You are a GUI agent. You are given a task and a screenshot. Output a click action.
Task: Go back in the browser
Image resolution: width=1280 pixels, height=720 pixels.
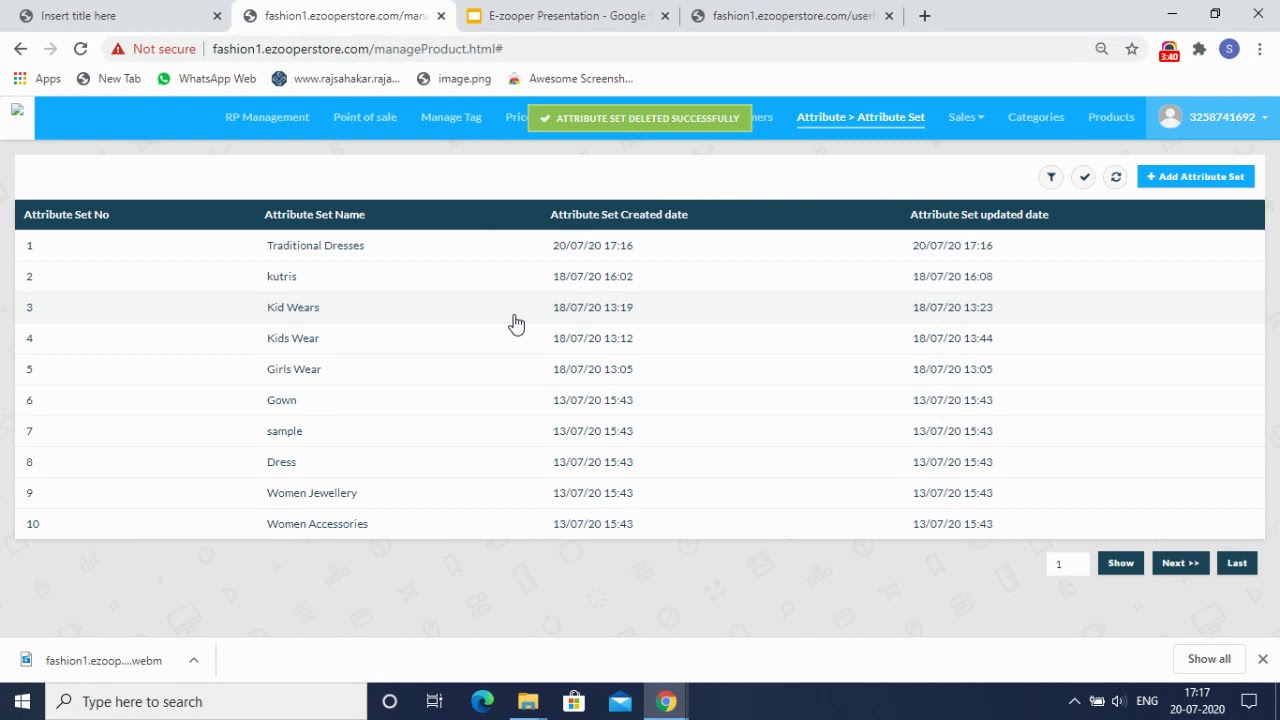point(20,48)
